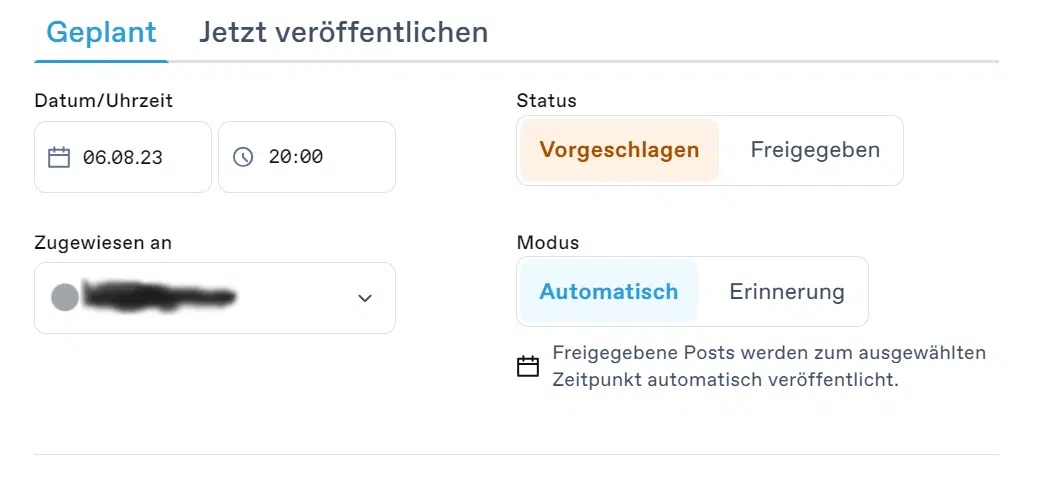Expand the Zugewiesen an dropdown chevron
The width and height of the screenshot is (1038, 492).
(x=365, y=298)
